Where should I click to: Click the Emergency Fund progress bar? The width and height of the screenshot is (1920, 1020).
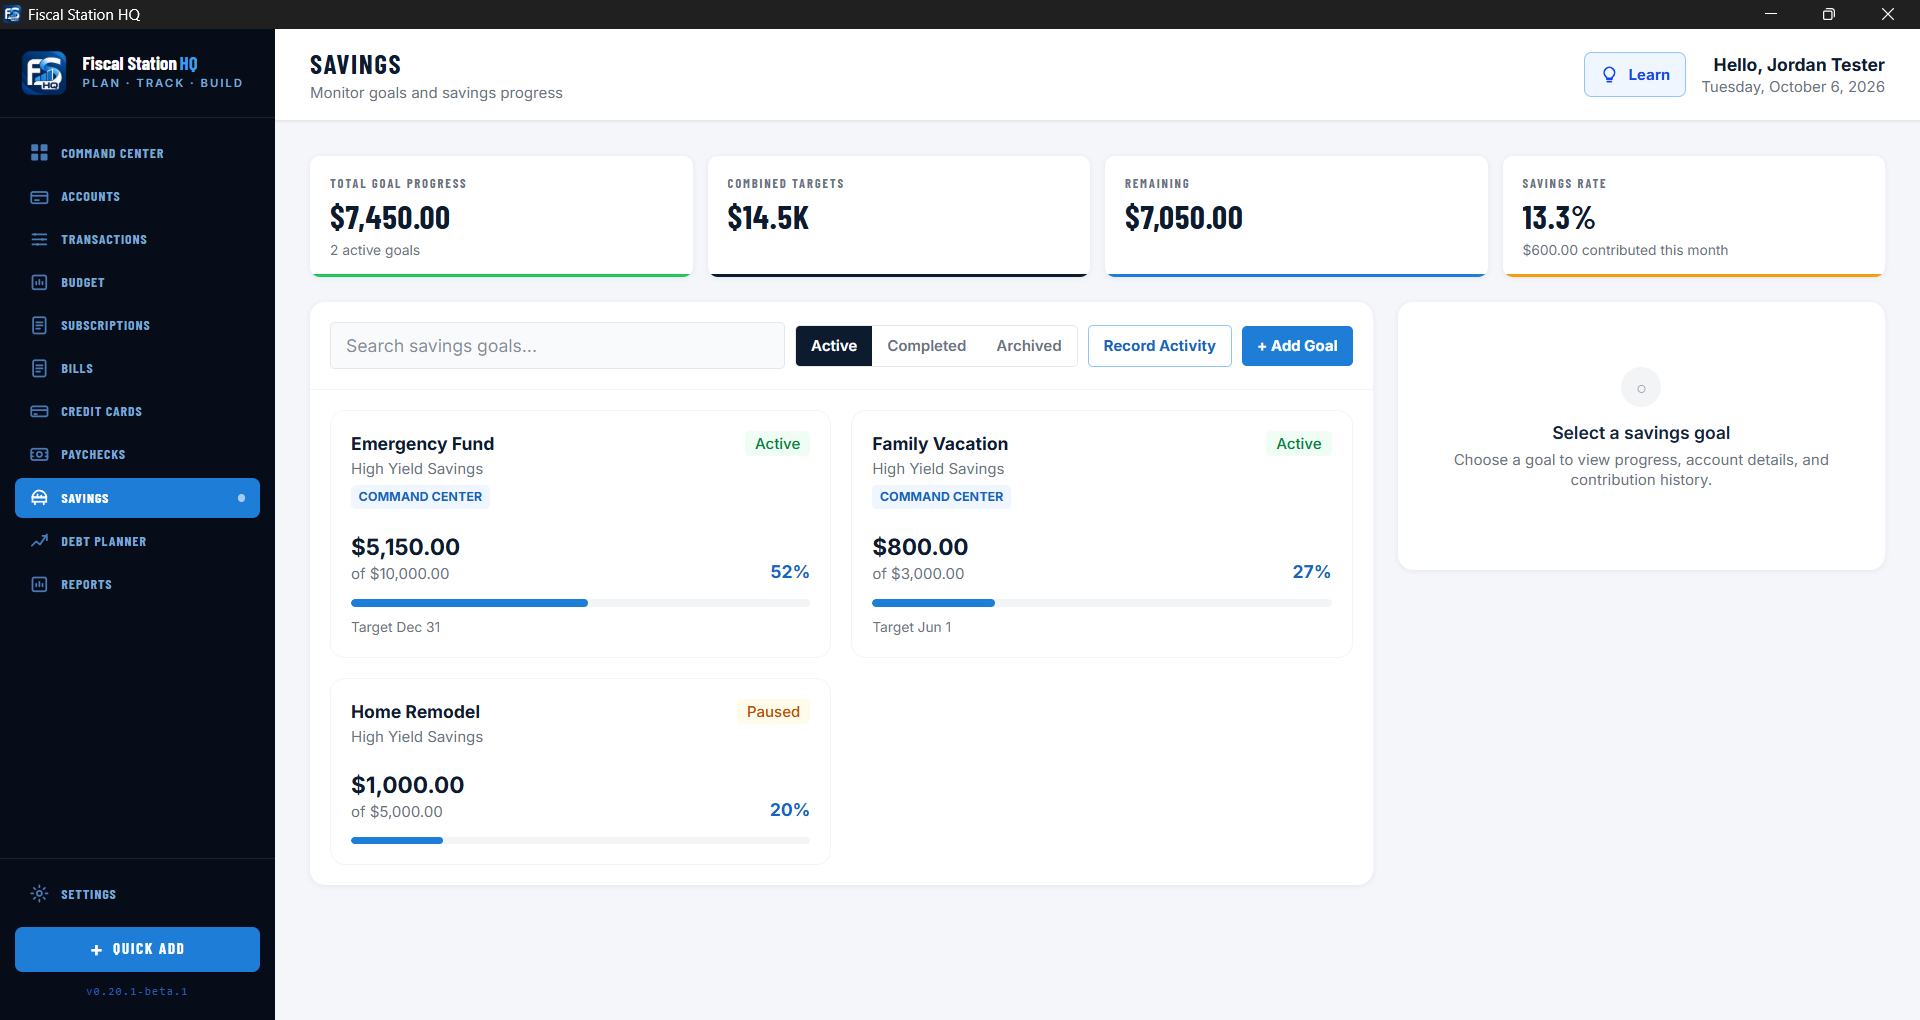coord(580,603)
